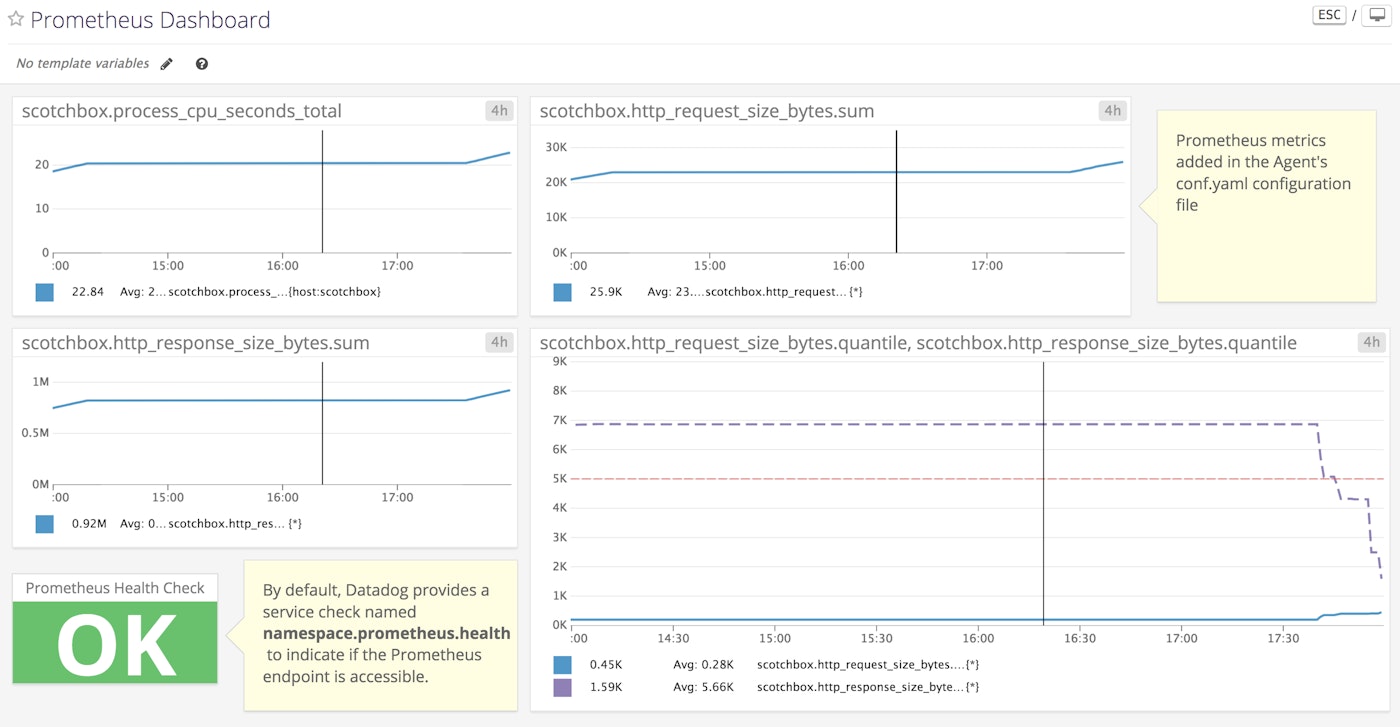
Task: Edit template variables with pencil icon
Action: (167, 63)
